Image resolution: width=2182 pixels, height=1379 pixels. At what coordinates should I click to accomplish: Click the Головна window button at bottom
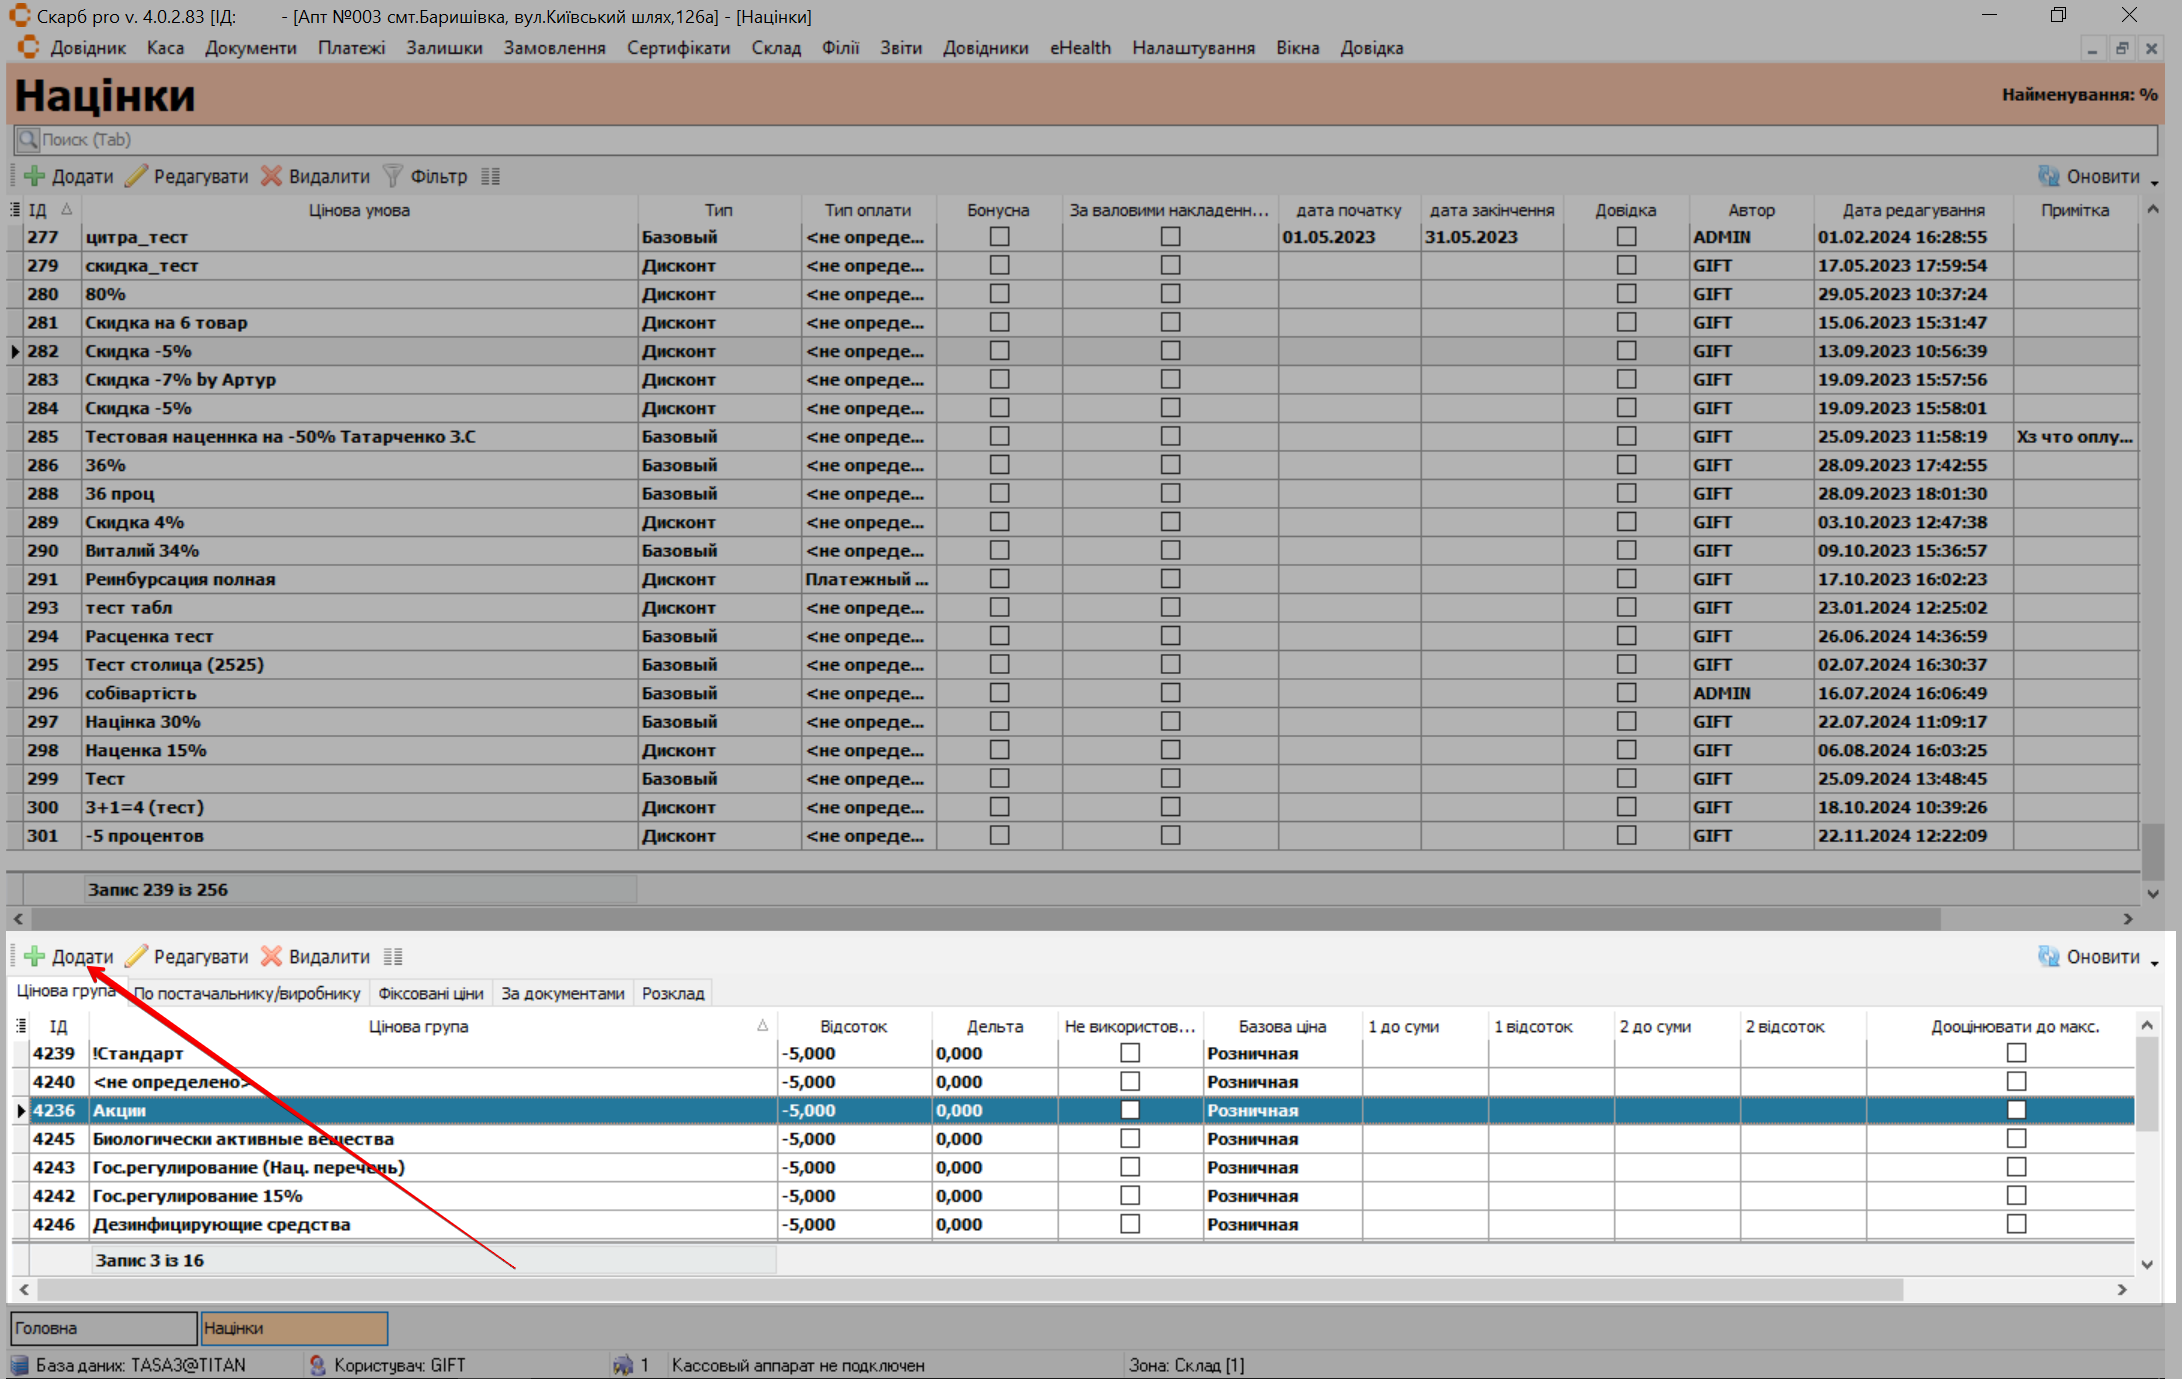[x=103, y=1328]
